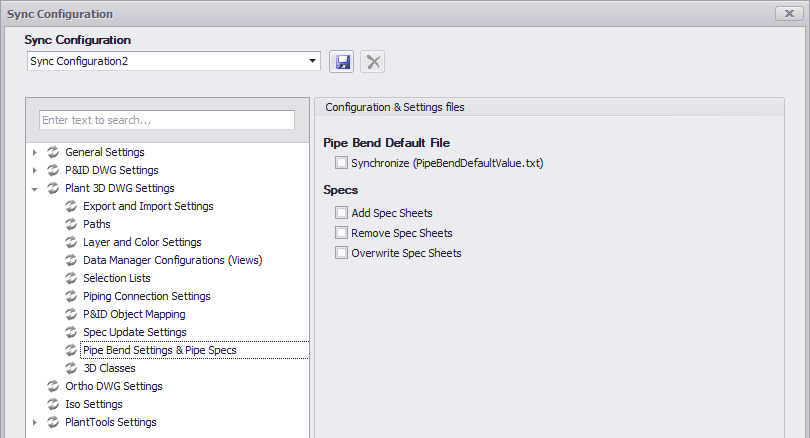Select Data Manager Configurations (Views)

173,260
